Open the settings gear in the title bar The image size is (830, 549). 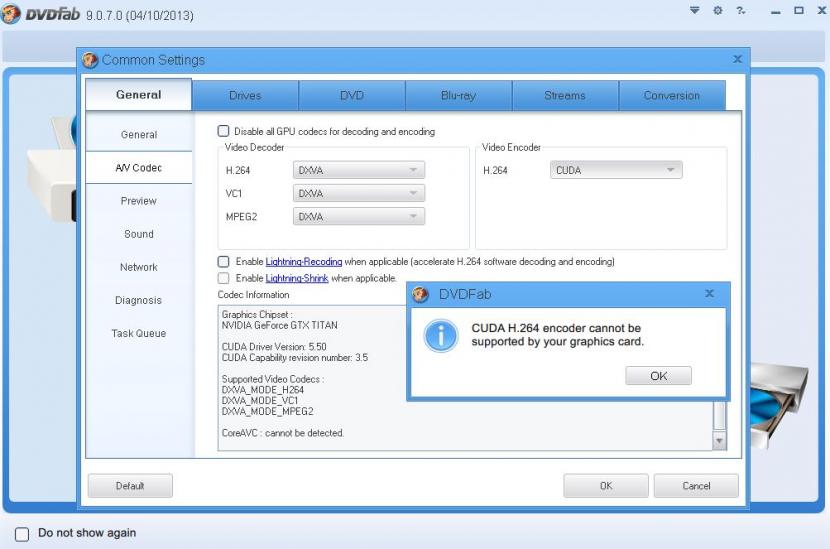click(717, 11)
